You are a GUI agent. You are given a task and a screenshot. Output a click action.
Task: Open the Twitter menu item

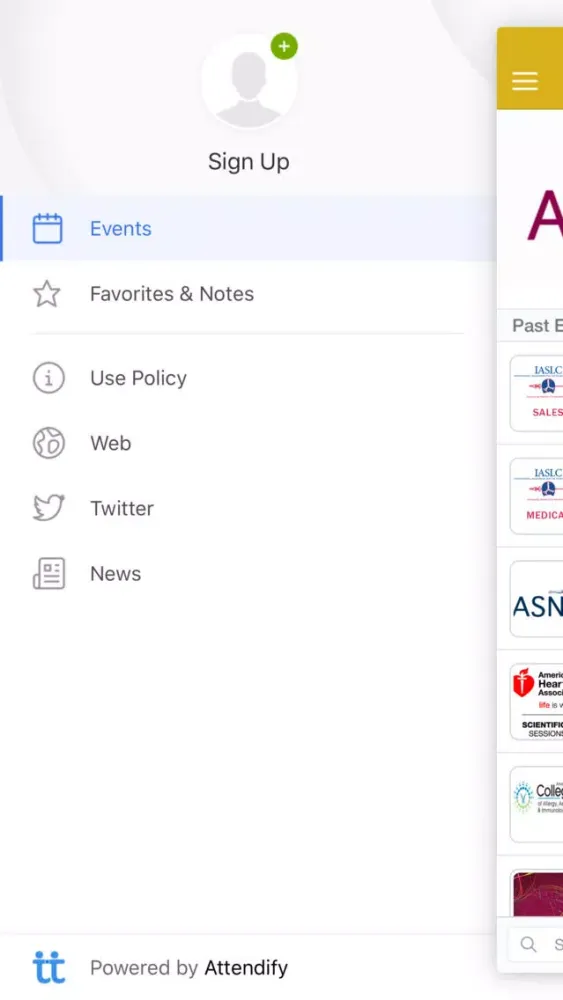click(x=248, y=508)
